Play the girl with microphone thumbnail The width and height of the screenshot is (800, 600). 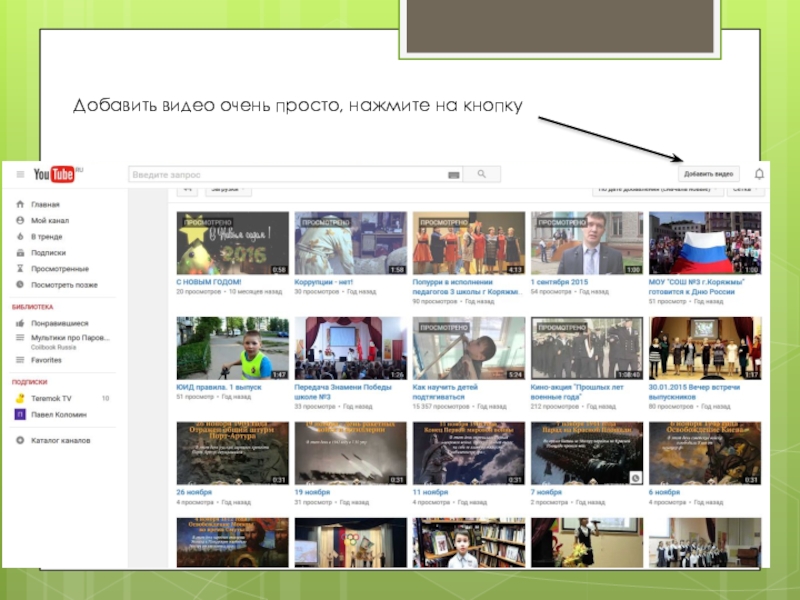pyautogui.click(x=587, y=542)
